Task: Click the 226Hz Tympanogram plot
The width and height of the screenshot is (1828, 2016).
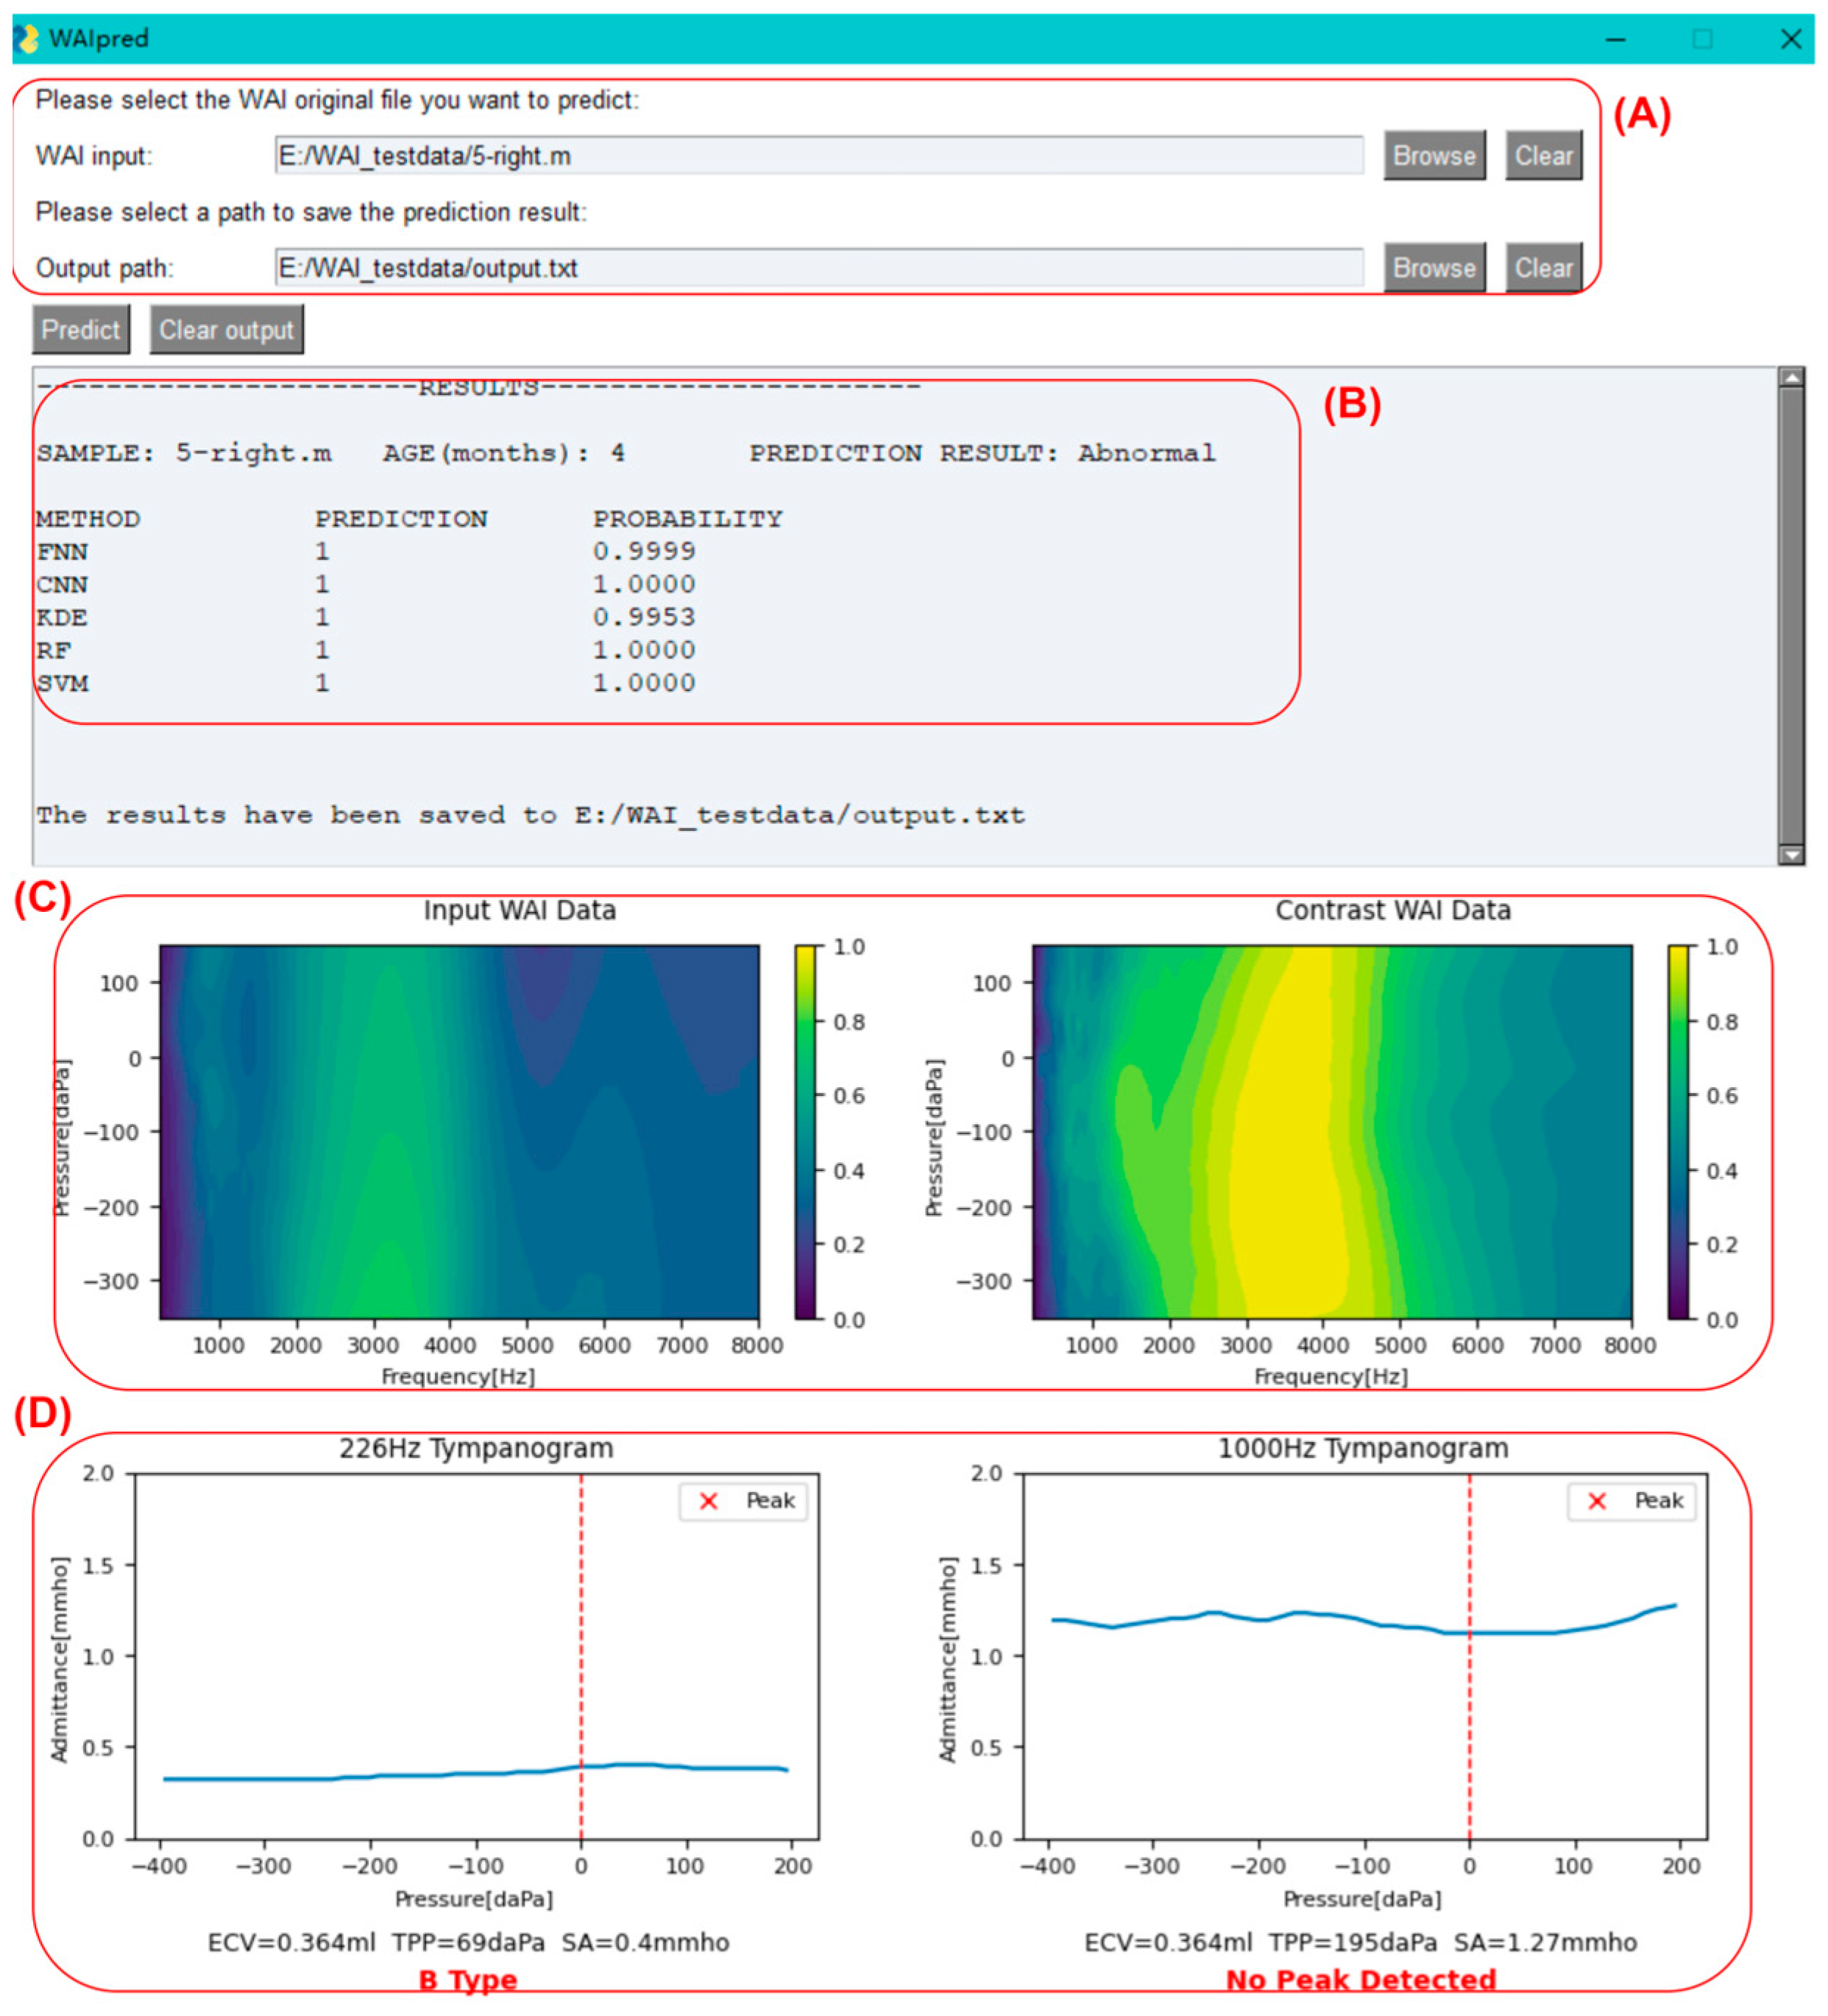Action: point(476,1655)
